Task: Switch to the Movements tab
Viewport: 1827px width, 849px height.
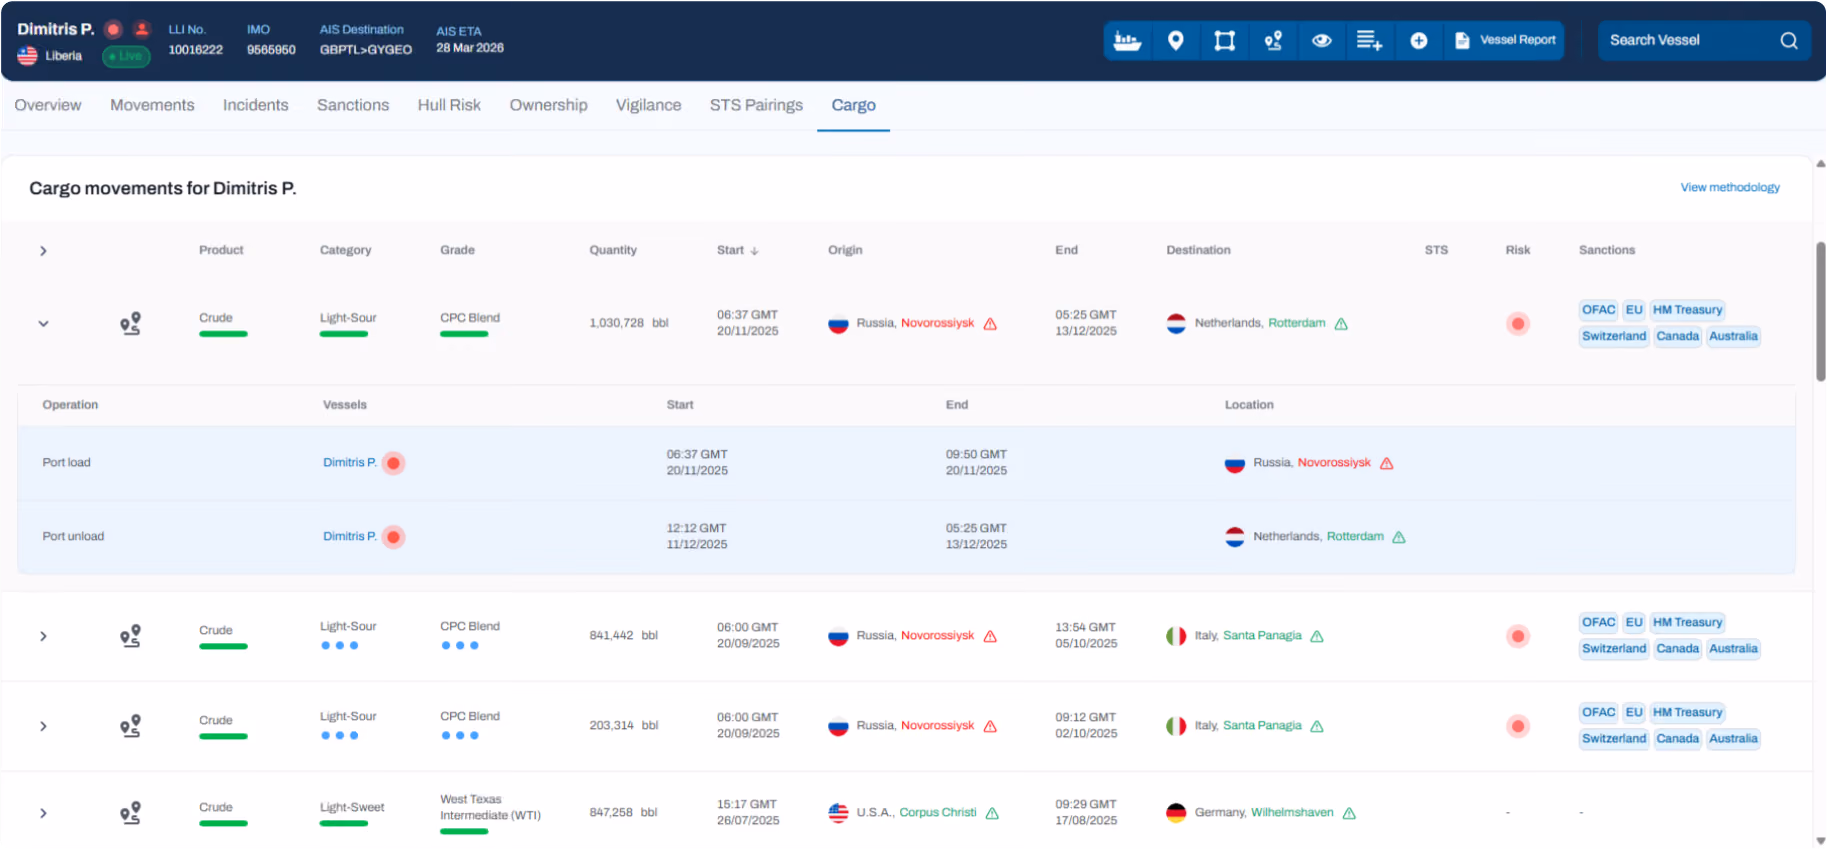Action: tap(152, 105)
